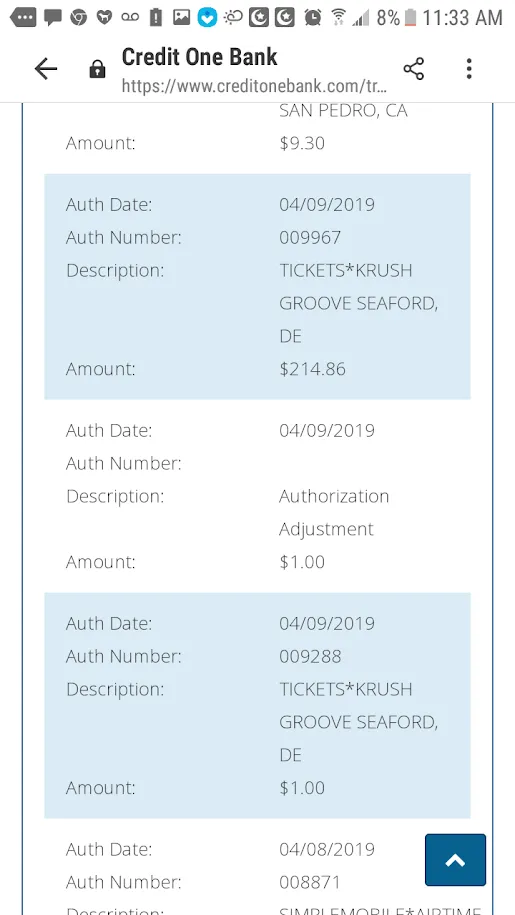Tap the blue scroll-to-top chevron button
This screenshot has height=915, width=515.
[456, 860]
